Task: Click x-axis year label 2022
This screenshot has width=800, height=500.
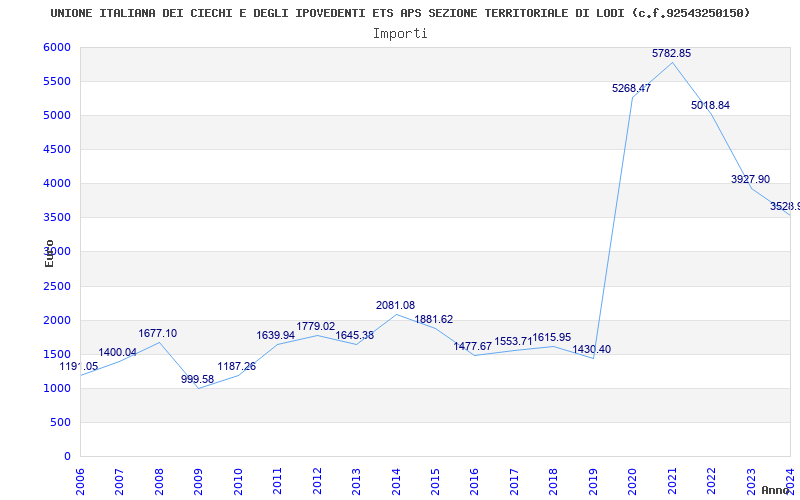Action: coord(712,481)
